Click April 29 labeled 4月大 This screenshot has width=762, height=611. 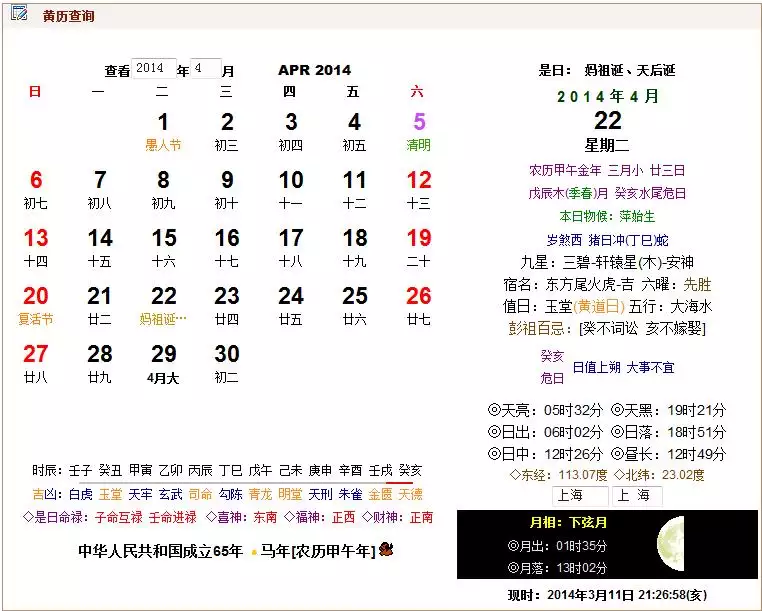point(163,361)
